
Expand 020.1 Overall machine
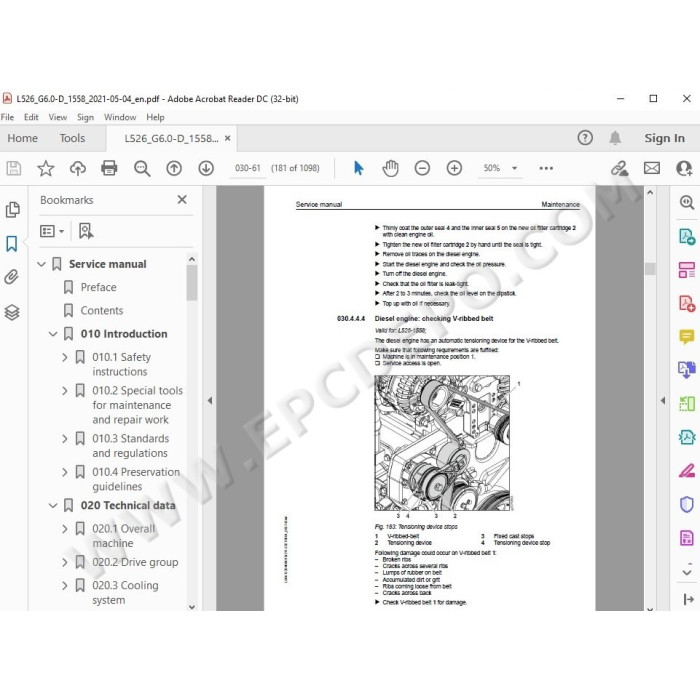point(65,529)
